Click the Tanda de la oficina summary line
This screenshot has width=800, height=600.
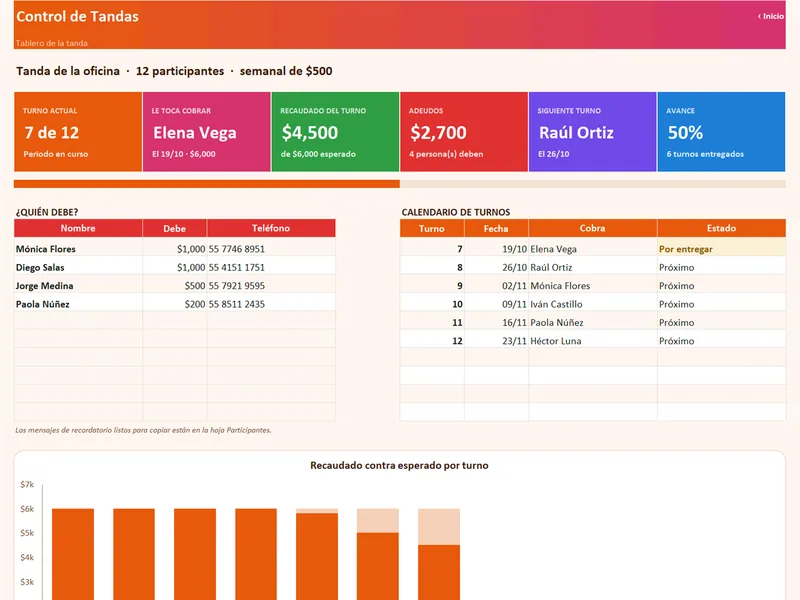pyautogui.click(x=174, y=71)
